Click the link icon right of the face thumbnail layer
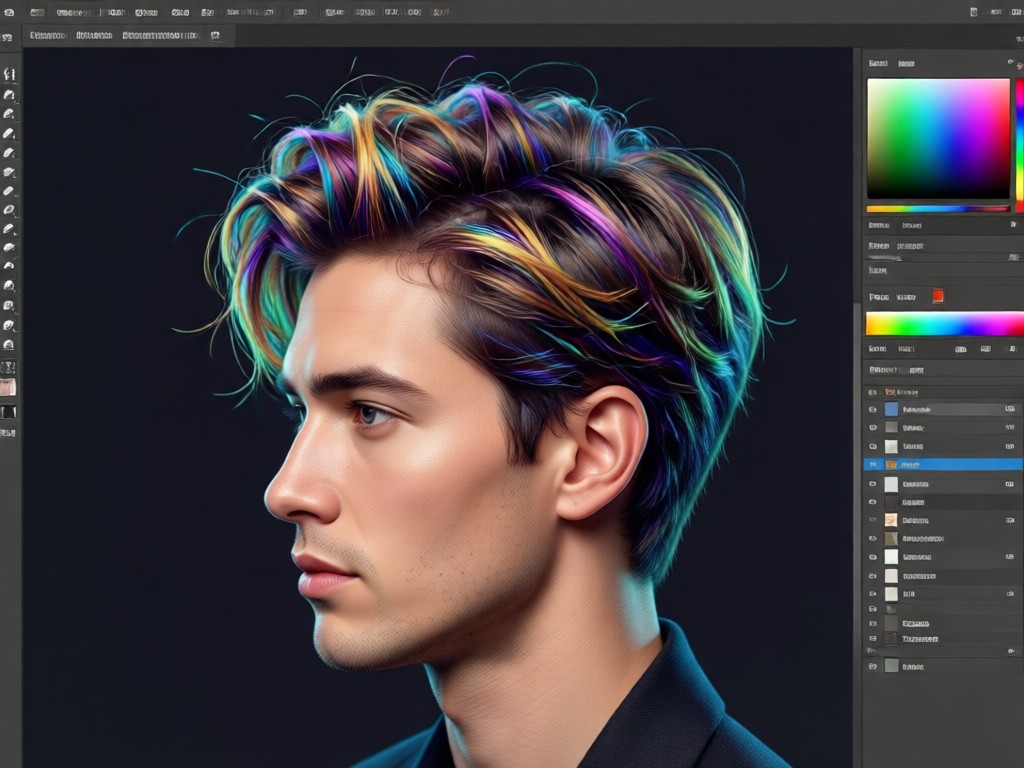This screenshot has height=768, width=1024. (x=1010, y=520)
